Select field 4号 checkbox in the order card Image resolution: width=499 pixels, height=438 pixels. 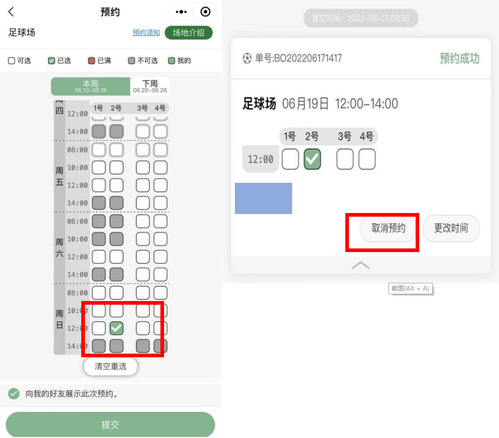pyautogui.click(x=367, y=159)
